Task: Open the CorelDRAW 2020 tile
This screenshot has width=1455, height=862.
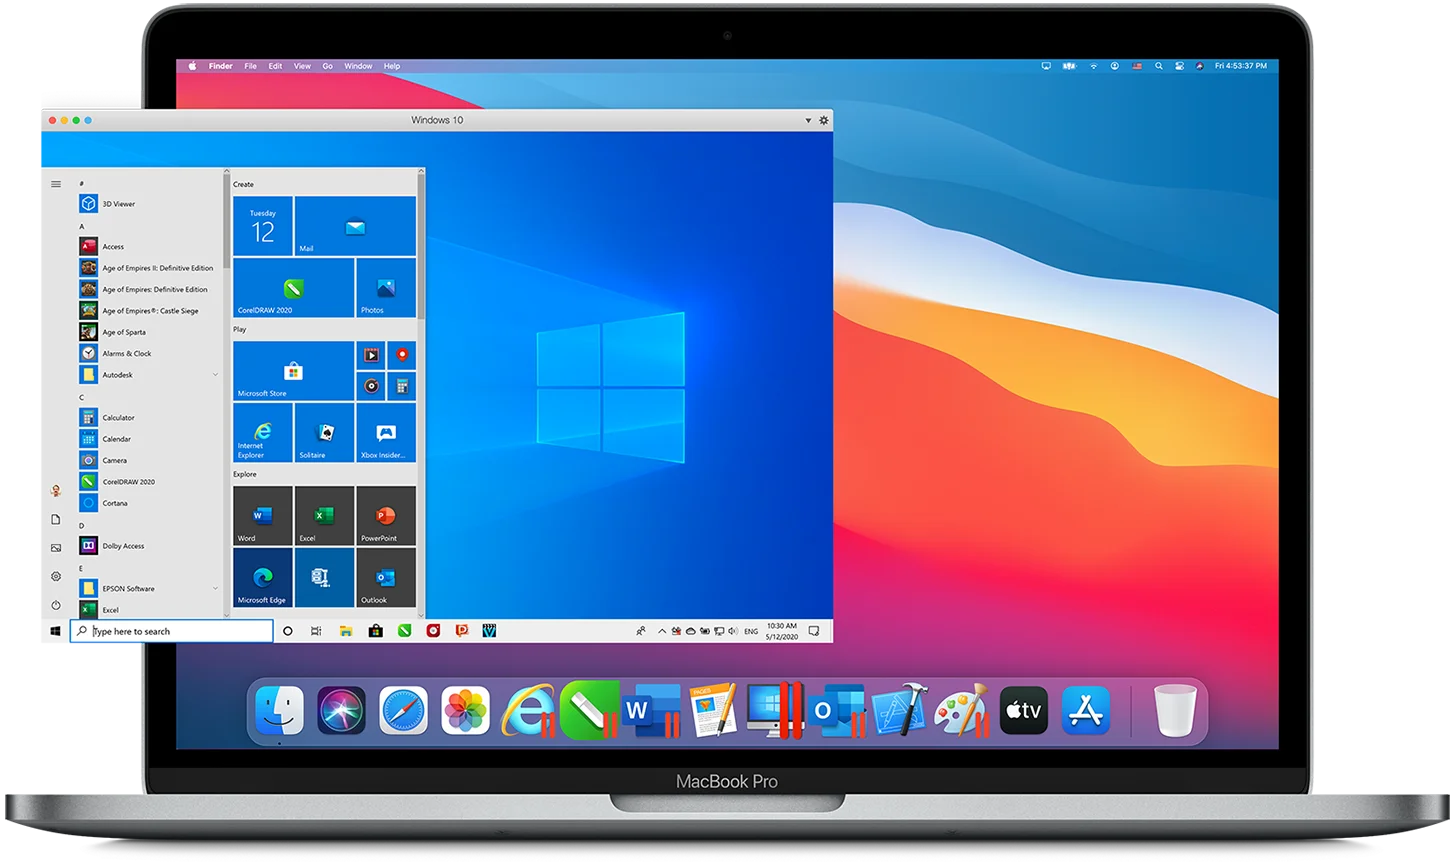Action: click(x=294, y=288)
